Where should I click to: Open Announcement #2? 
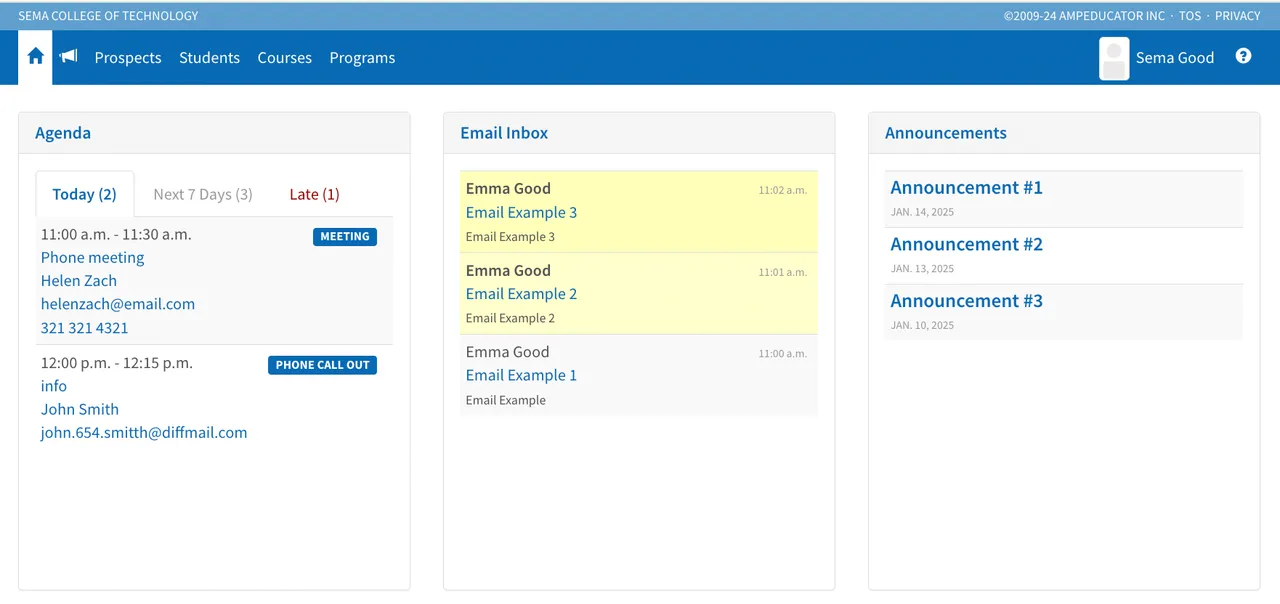tap(966, 244)
